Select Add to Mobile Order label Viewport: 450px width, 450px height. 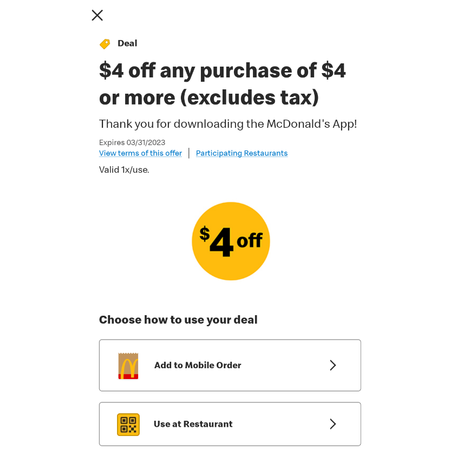[198, 365]
